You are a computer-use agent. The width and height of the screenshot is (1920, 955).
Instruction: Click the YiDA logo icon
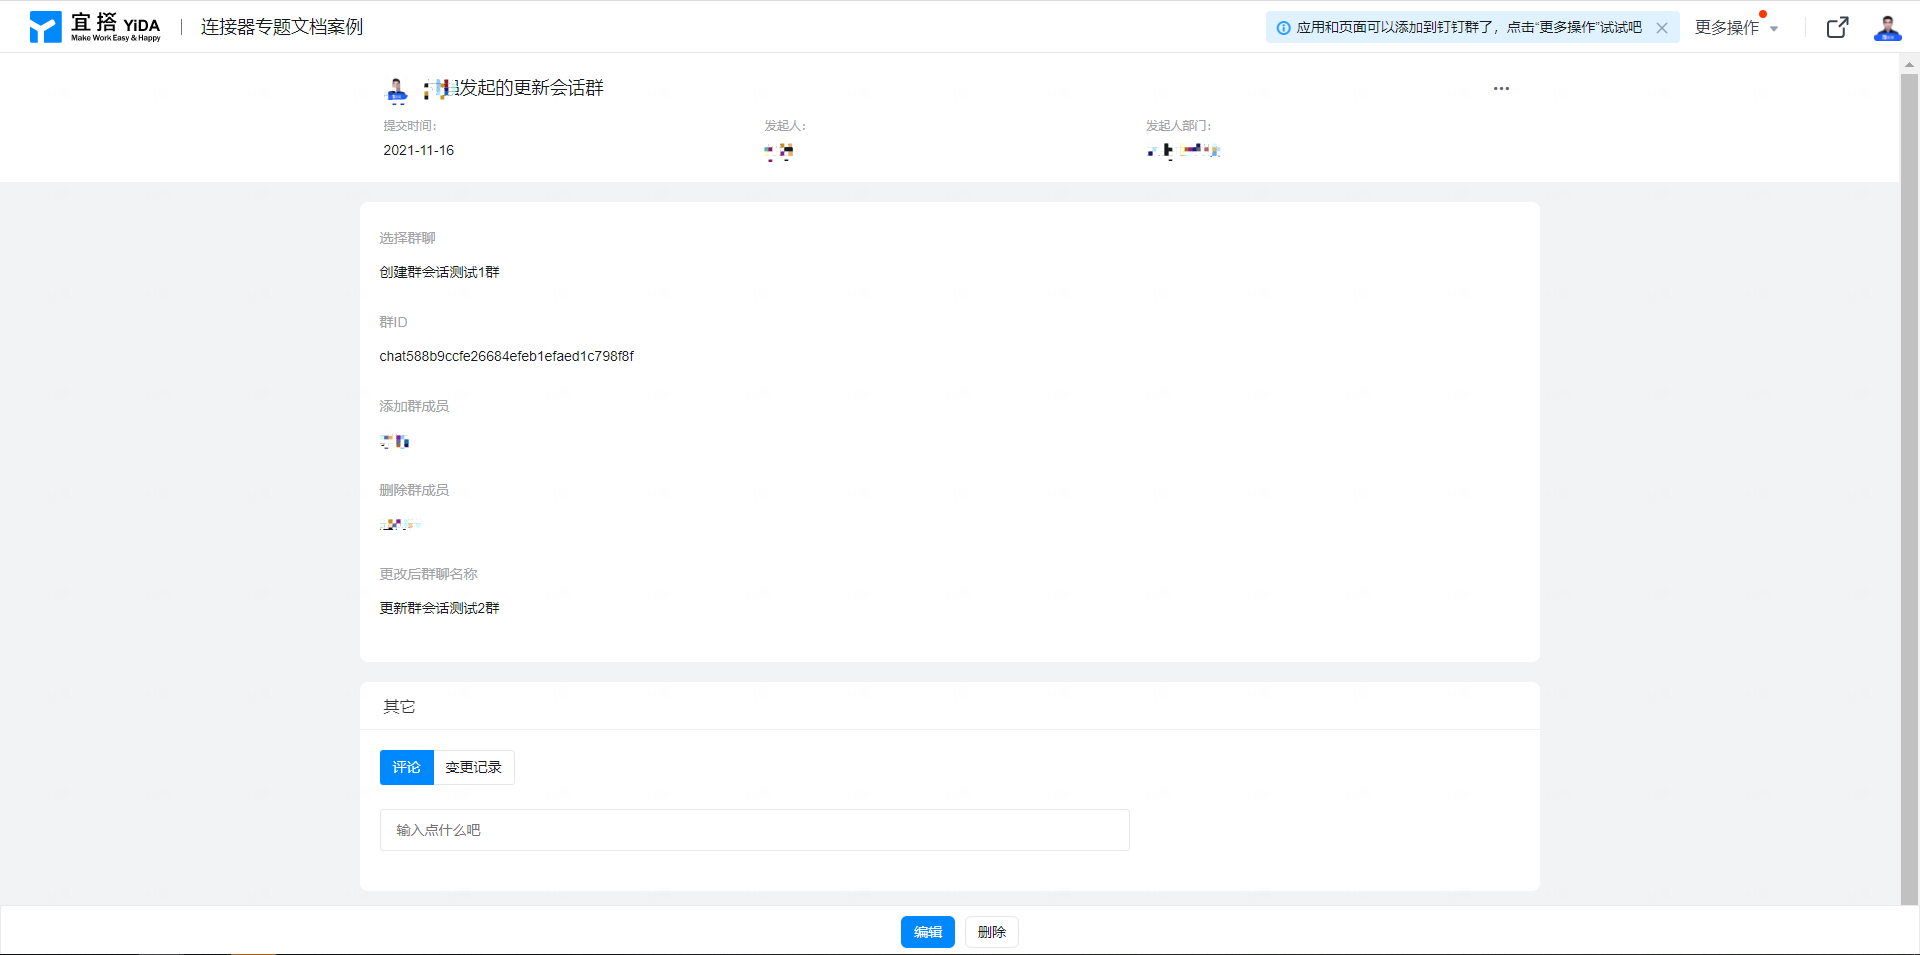[45, 27]
